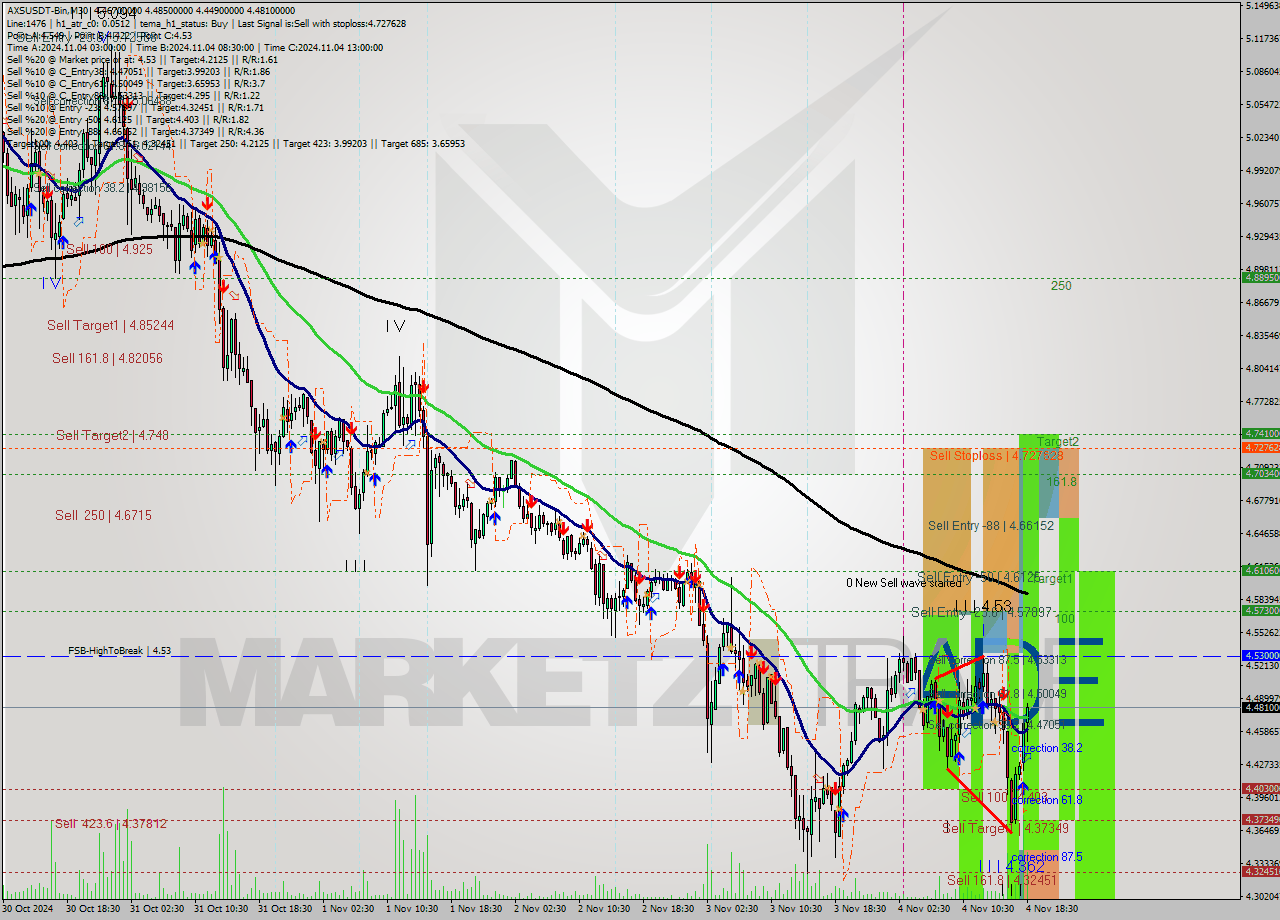Click the 'FSB-HighToBreak | 4.53' line label

click(x=119, y=651)
